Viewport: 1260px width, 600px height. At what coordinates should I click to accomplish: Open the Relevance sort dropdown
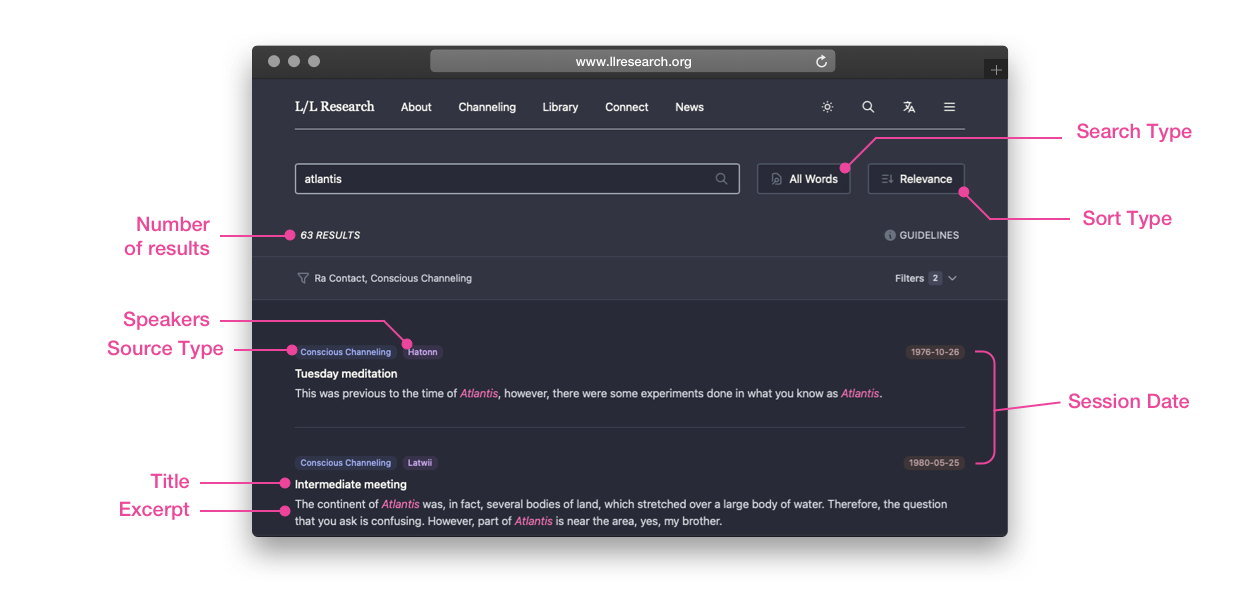coord(916,179)
